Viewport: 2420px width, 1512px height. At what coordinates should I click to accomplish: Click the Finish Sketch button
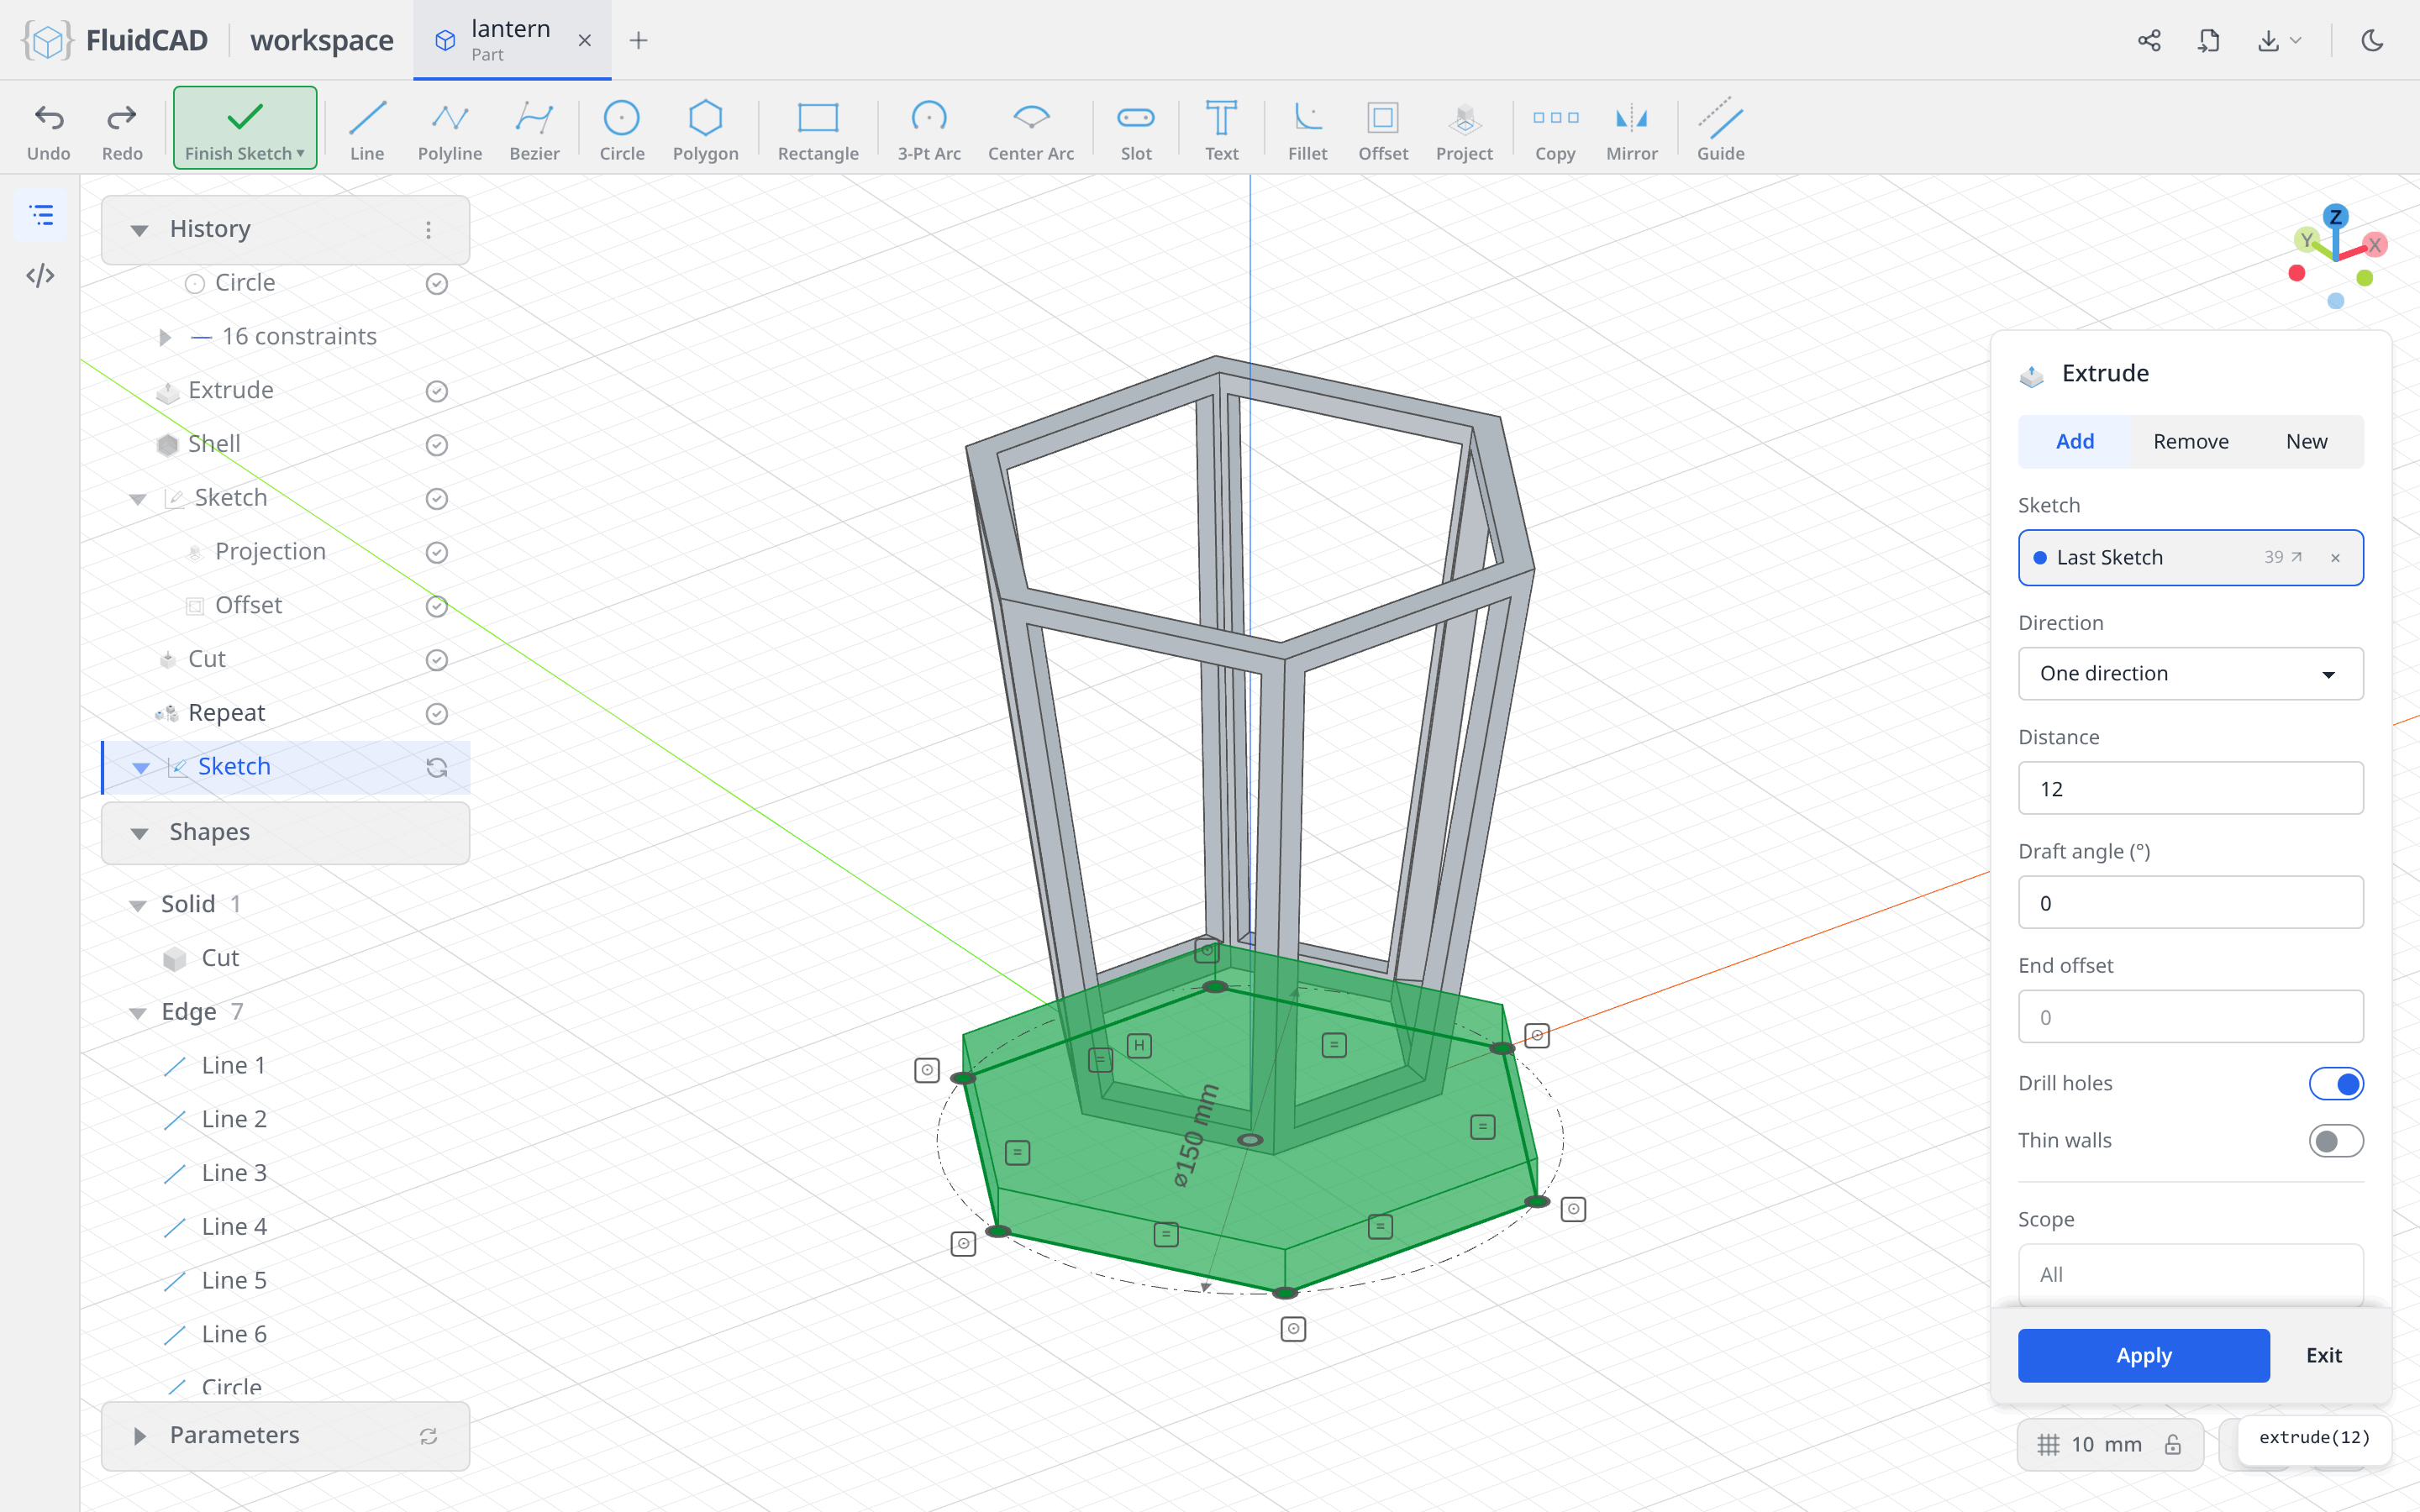pyautogui.click(x=245, y=128)
